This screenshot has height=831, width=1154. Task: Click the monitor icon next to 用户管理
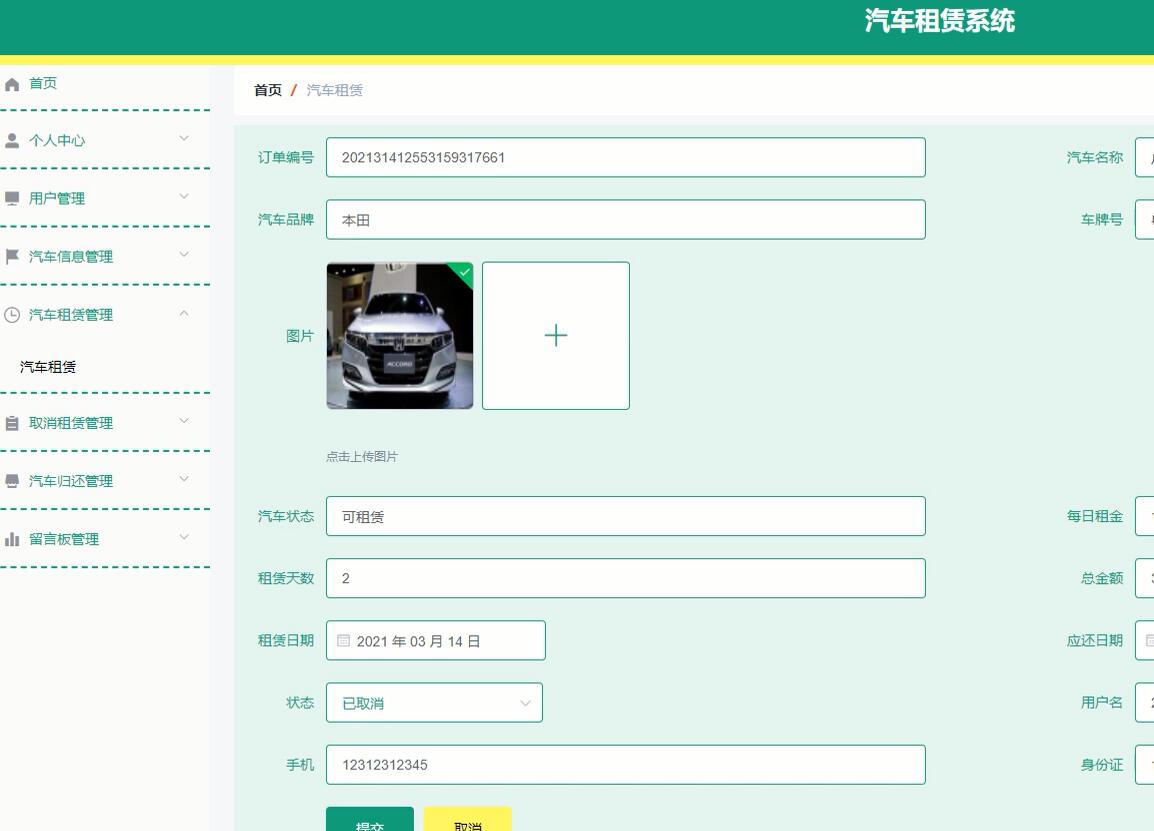[12, 199]
